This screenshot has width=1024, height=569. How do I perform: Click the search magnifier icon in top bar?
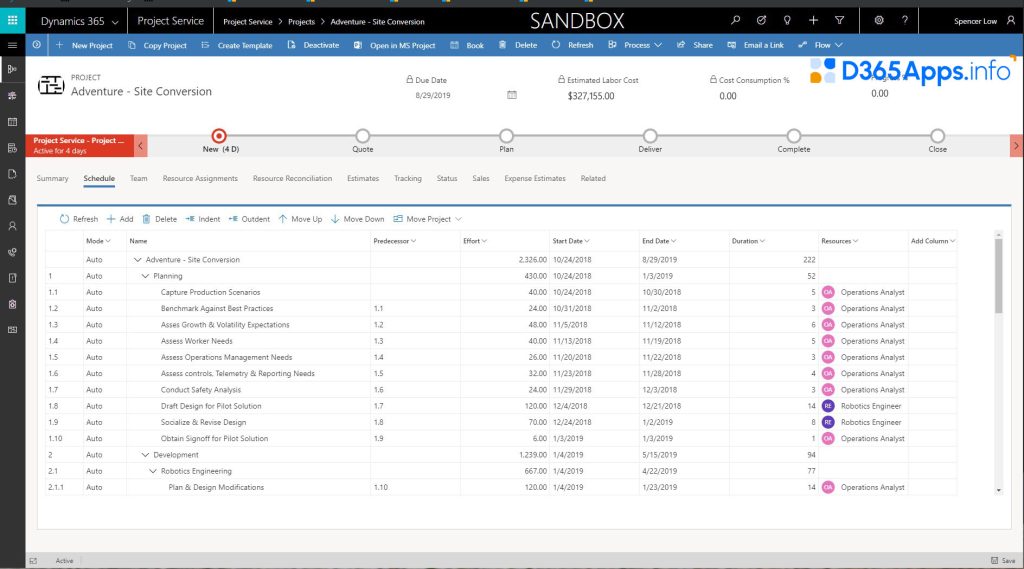click(735, 20)
